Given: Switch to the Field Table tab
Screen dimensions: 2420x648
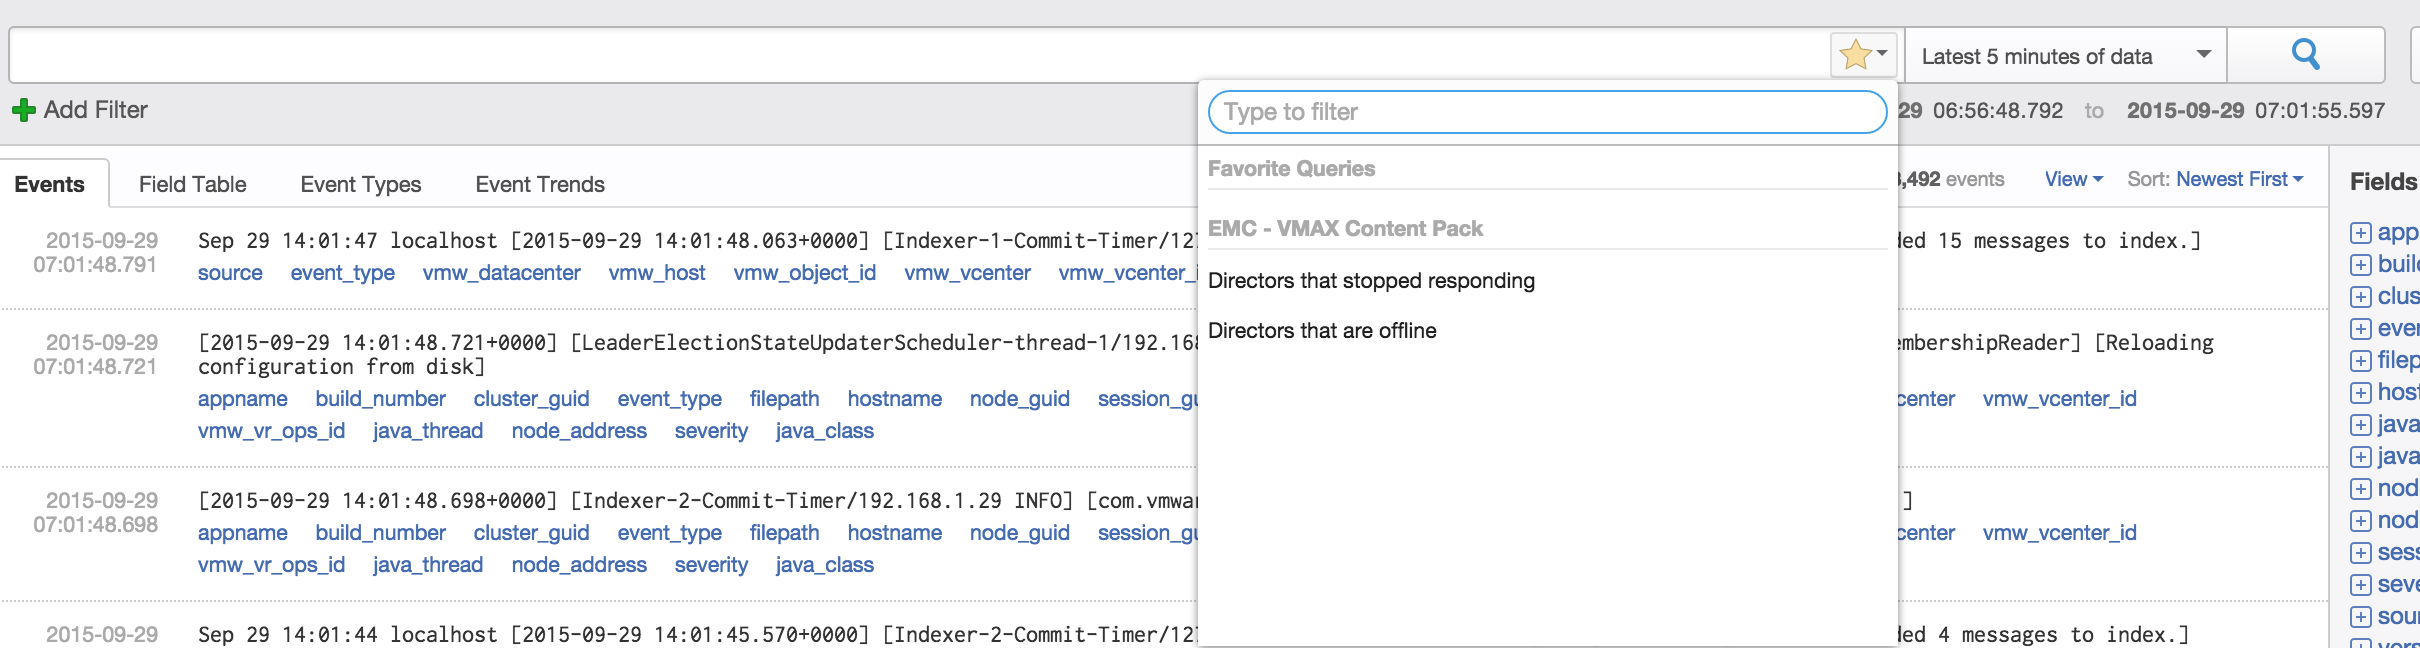Looking at the screenshot, I should (x=192, y=184).
